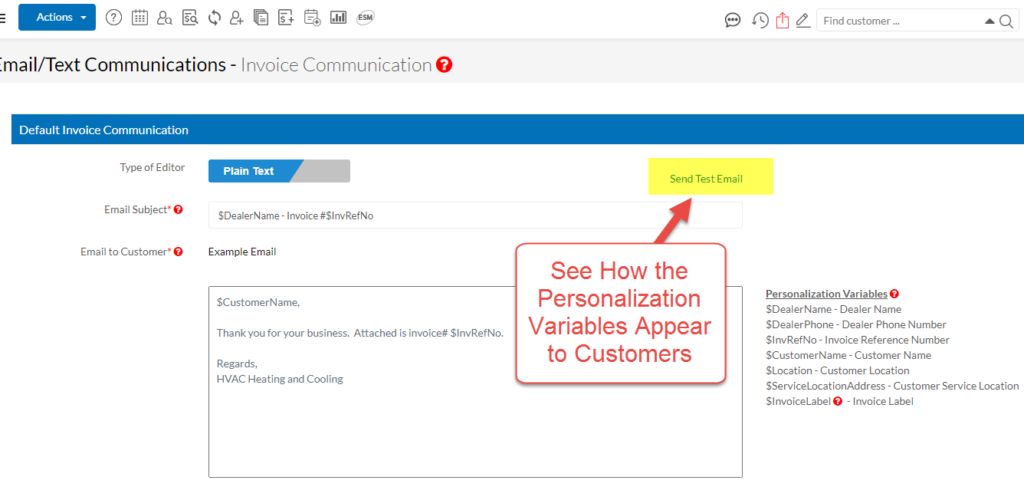Click the add customer person-plus icon

(x=236, y=18)
